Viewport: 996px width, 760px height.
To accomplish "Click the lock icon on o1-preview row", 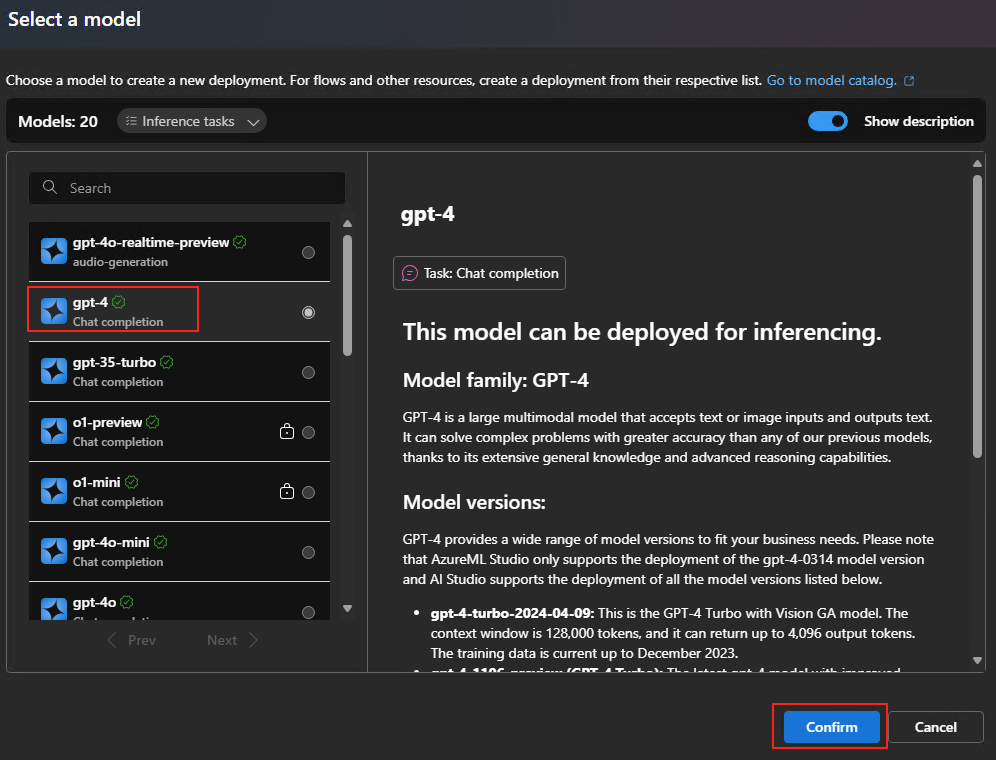I will (x=287, y=431).
